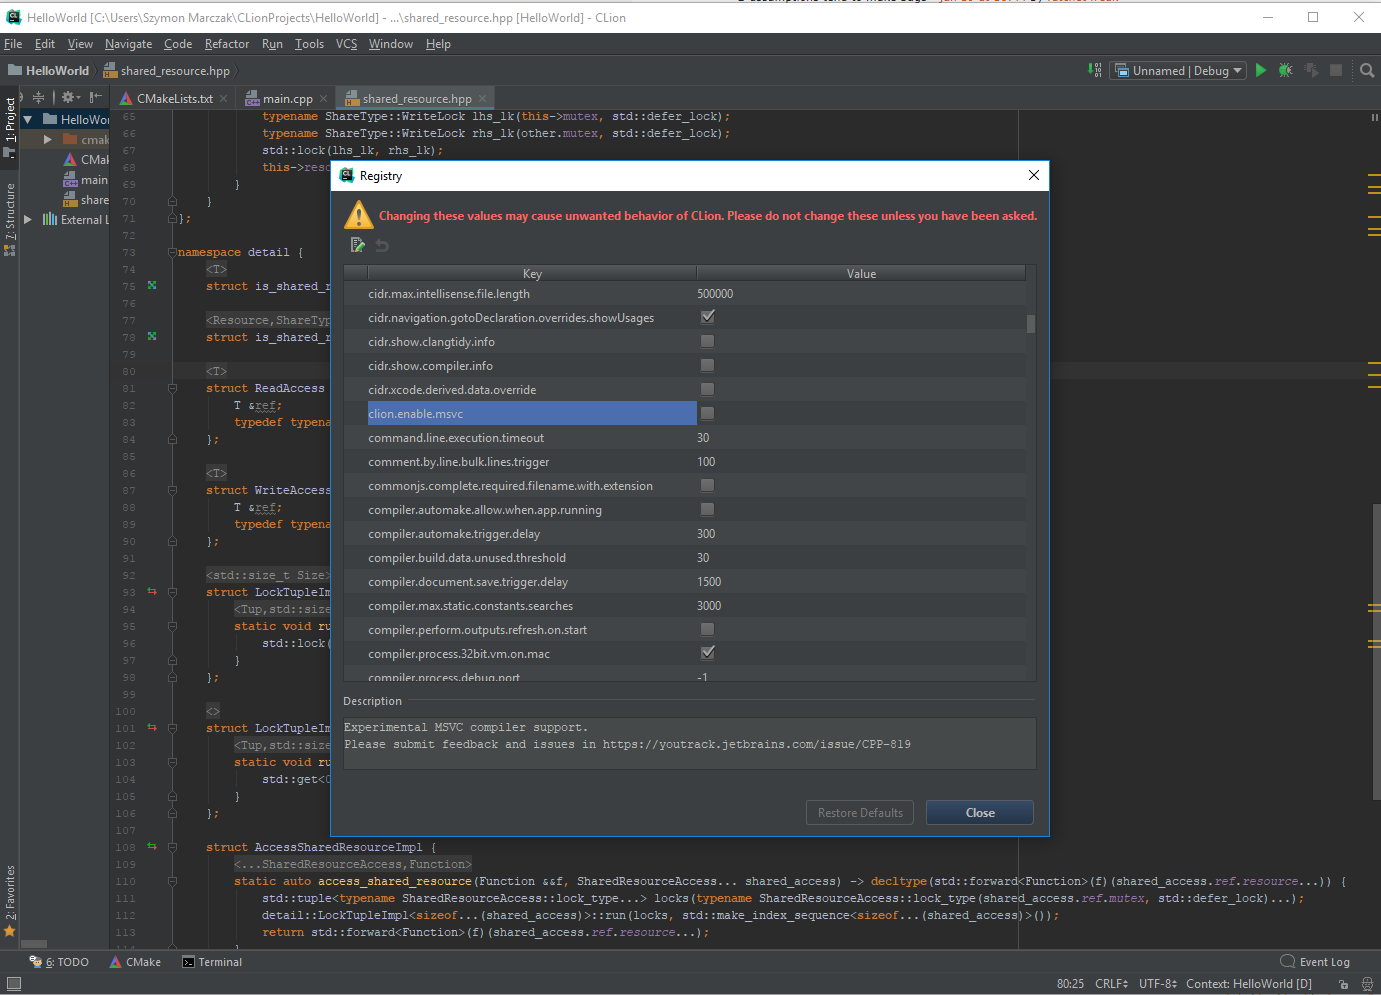Screen dimensions: 1381x995
Task: Close the main.cpp editor tab
Action: [x=324, y=98]
